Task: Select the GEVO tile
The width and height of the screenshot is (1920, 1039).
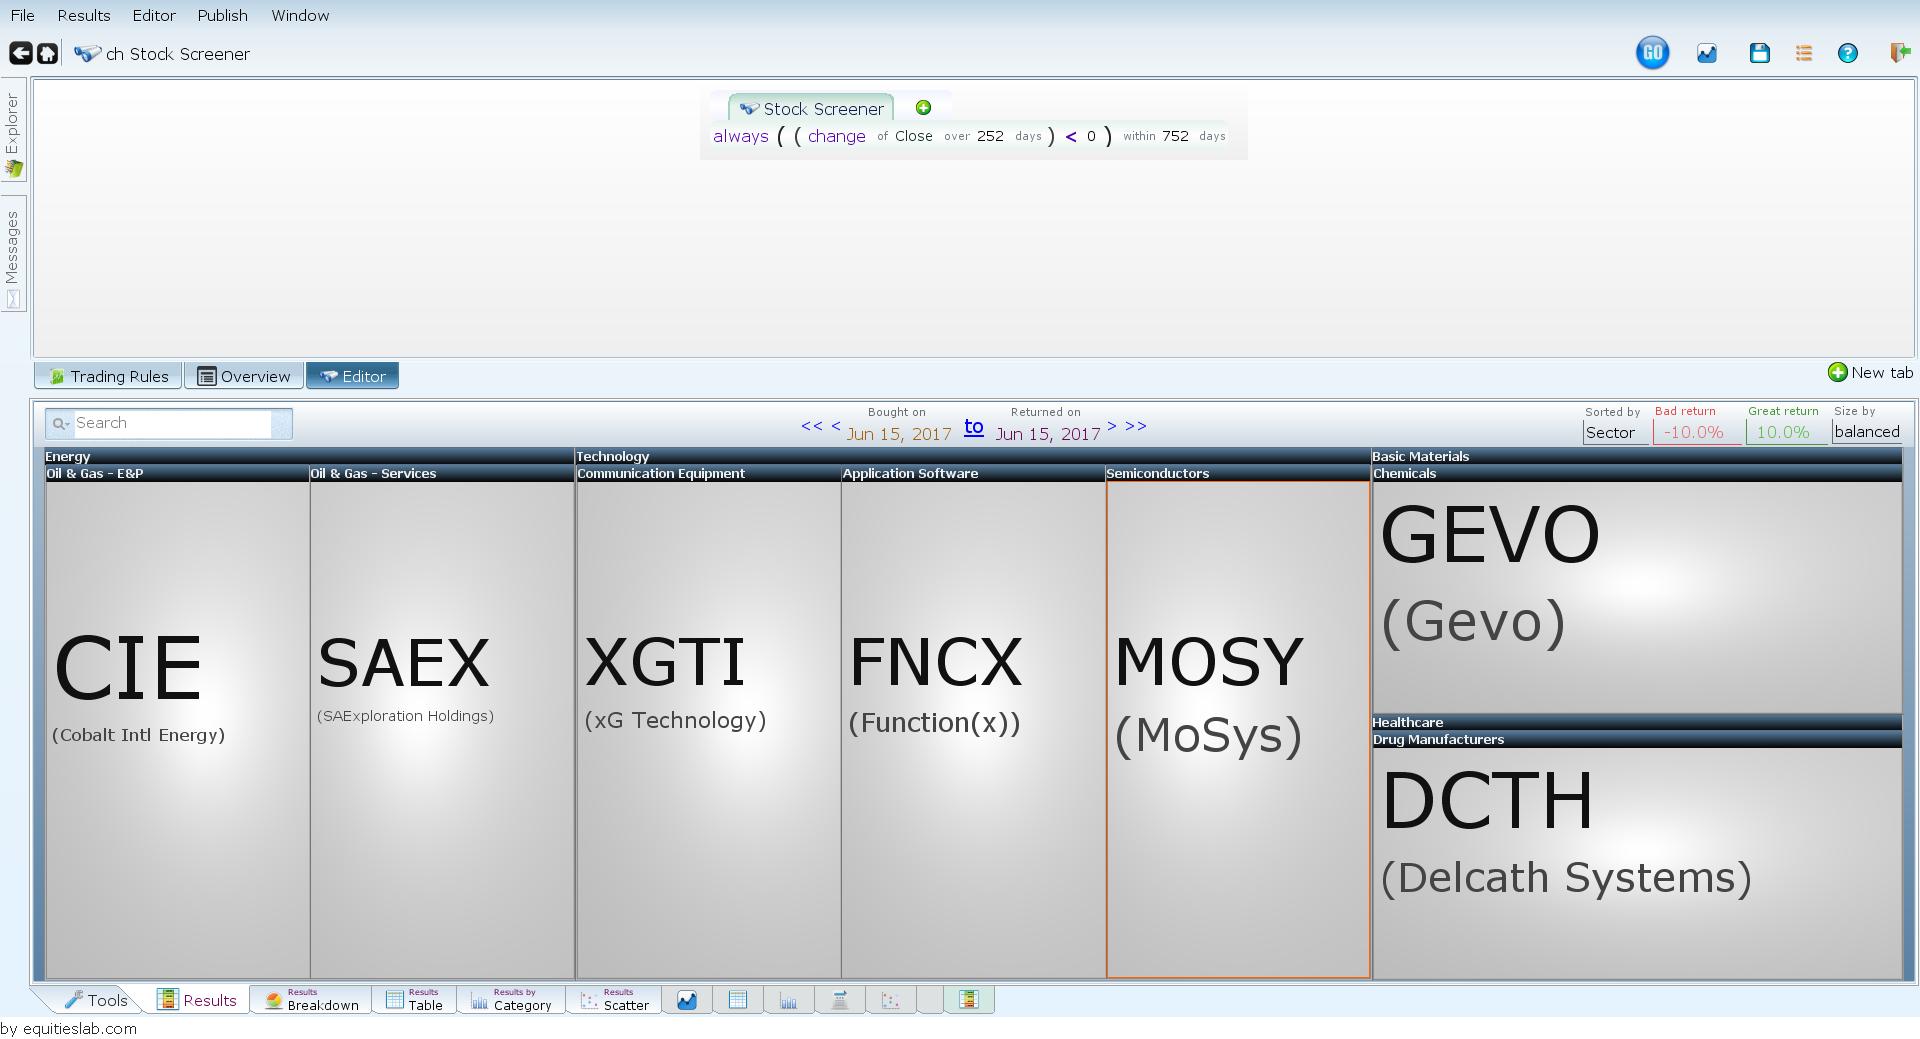Action: 1637,597
